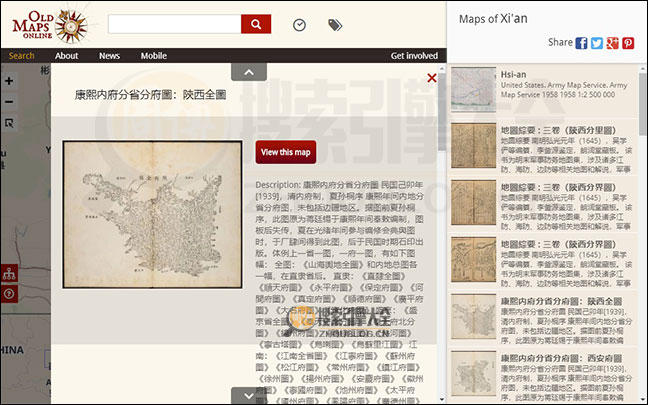
Task: Click the Maps of Xi'an heading
Action: pyautogui.click(x=493, y=19)
